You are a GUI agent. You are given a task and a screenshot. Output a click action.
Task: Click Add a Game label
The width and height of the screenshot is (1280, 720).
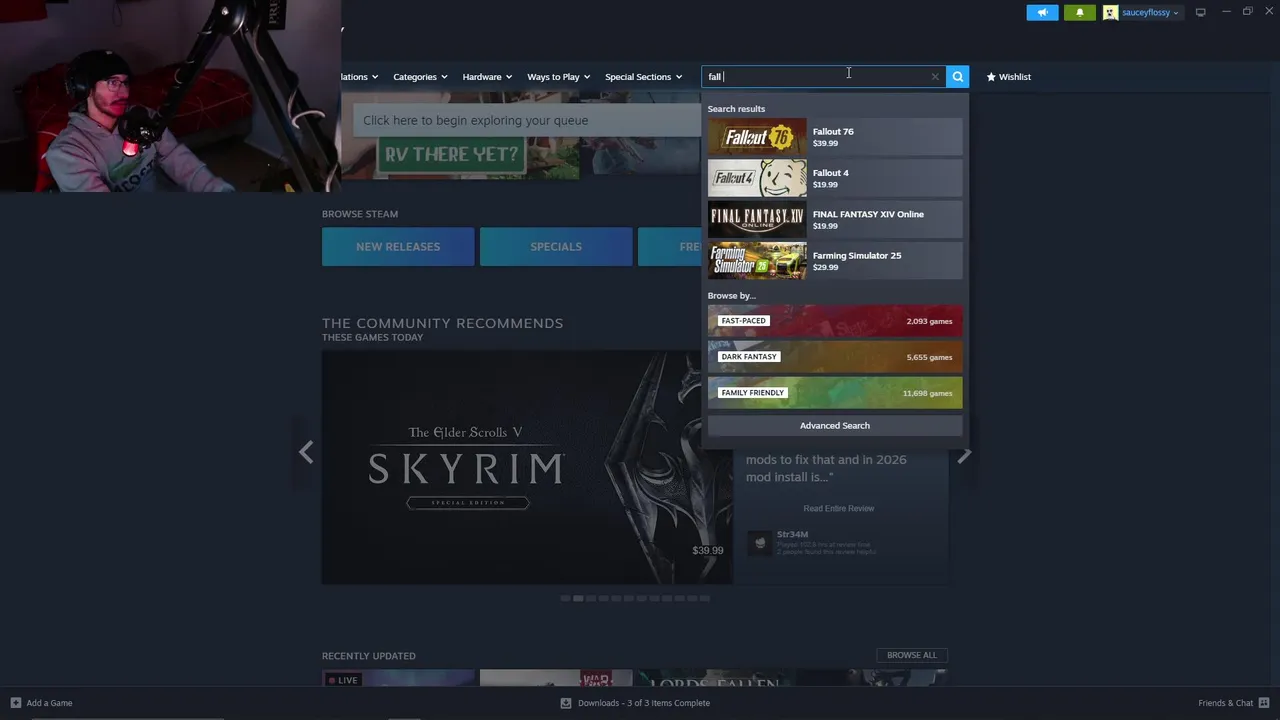(x=49, y=703)
